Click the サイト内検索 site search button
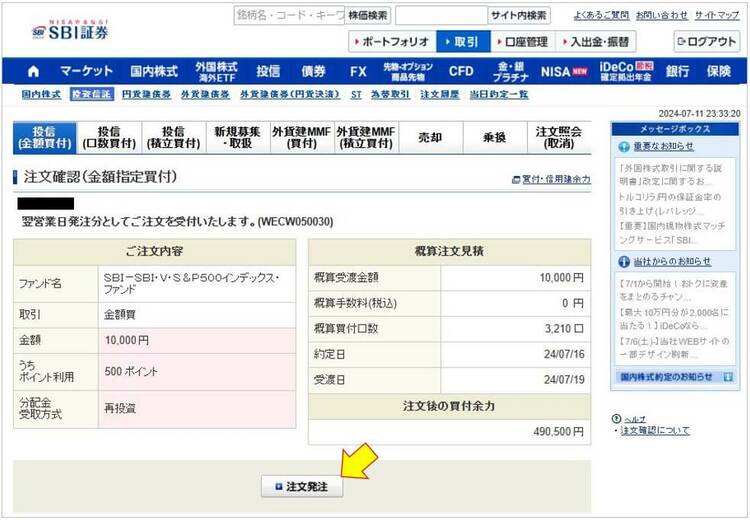The height and width of the screenshot is (520, 750). pyautogui.click(x=518, y=15)
